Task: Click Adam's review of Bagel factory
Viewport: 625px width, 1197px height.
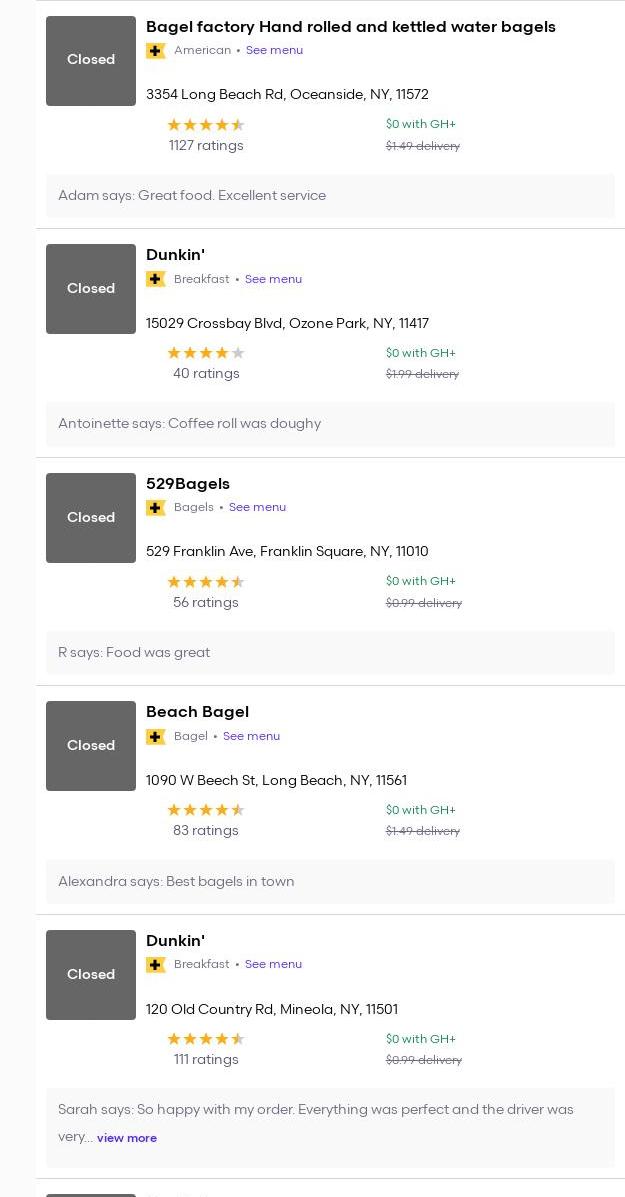Action: 192,196
